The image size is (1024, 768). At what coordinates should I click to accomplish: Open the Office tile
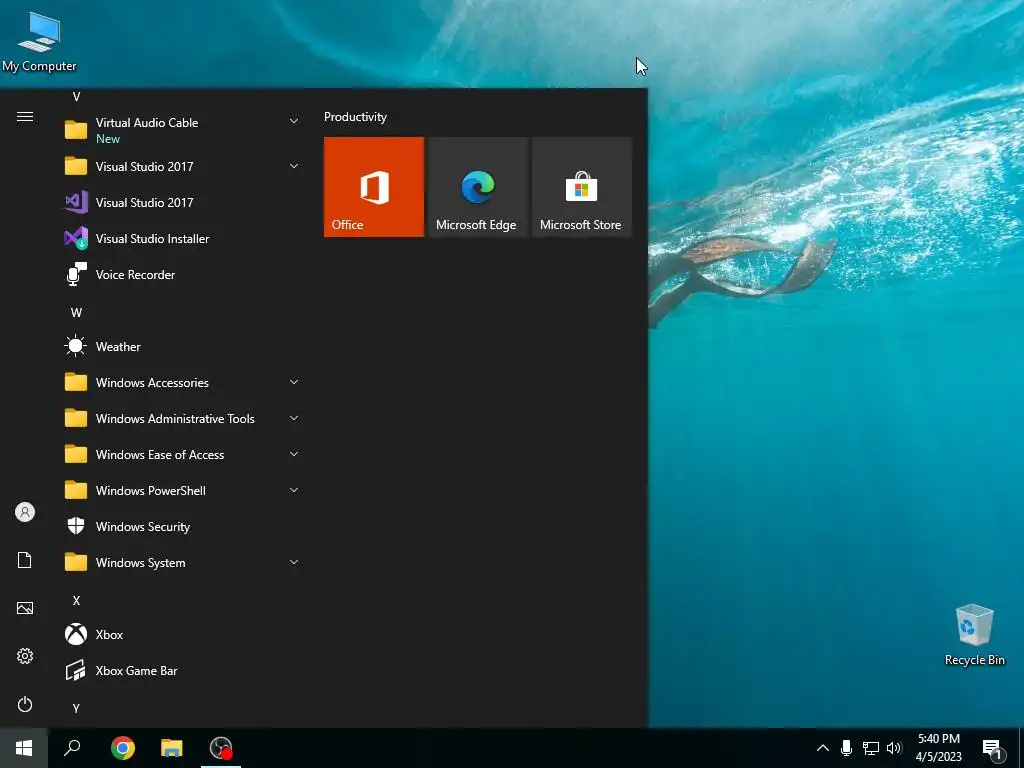(374, 187)
